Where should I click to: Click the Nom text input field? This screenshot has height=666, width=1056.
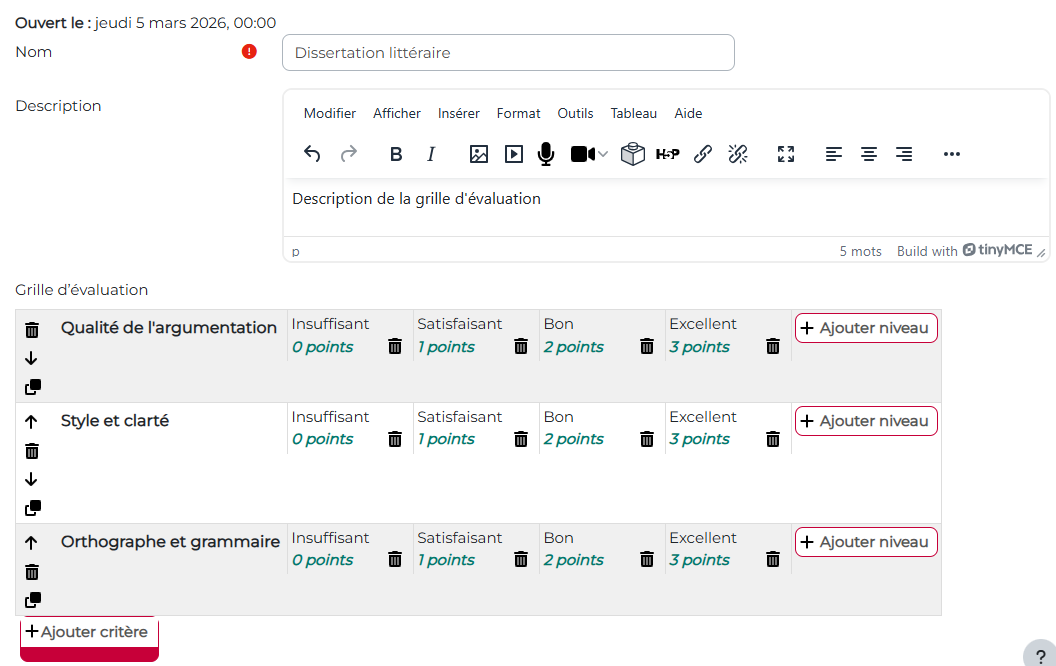508,53
